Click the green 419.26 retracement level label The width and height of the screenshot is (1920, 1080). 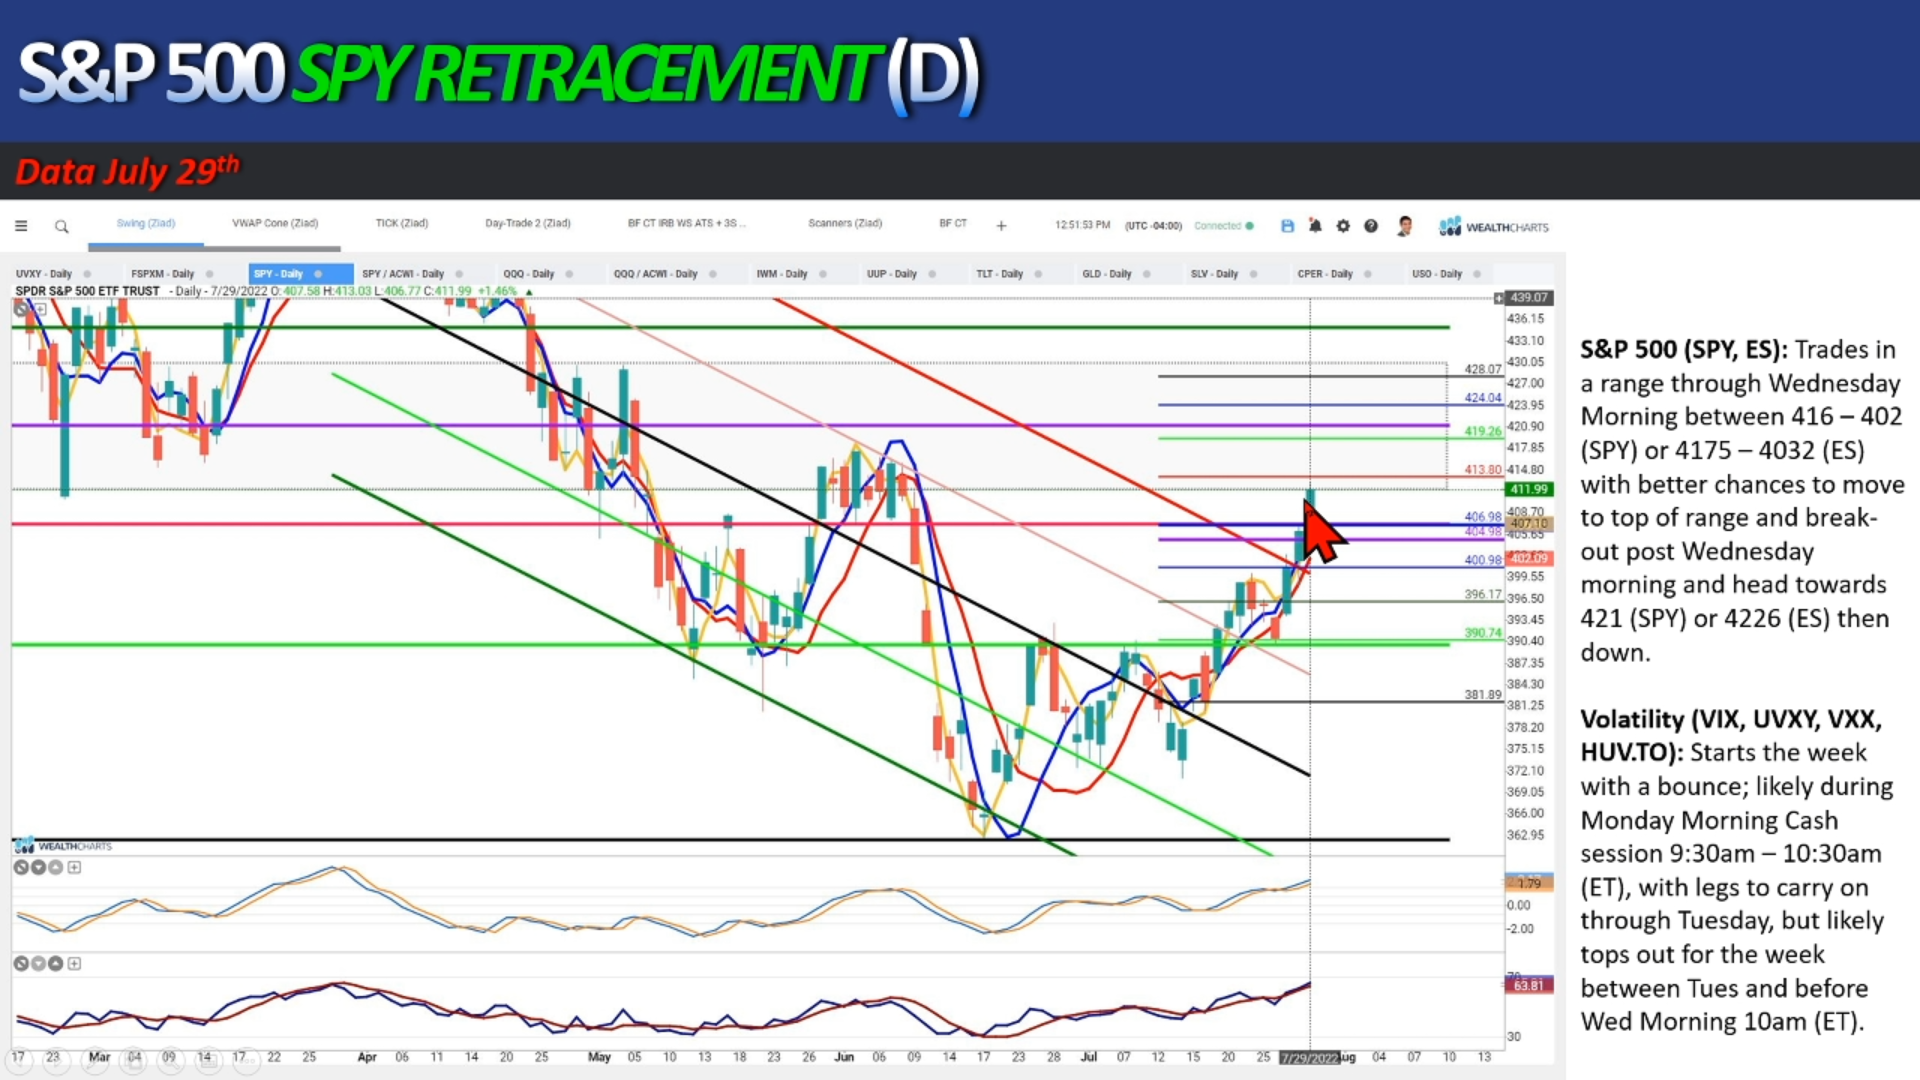[1483, 432]
